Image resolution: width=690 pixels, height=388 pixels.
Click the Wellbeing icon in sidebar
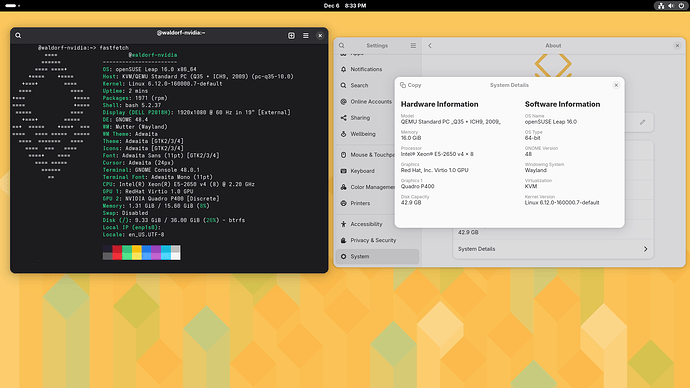coord(344,134)
